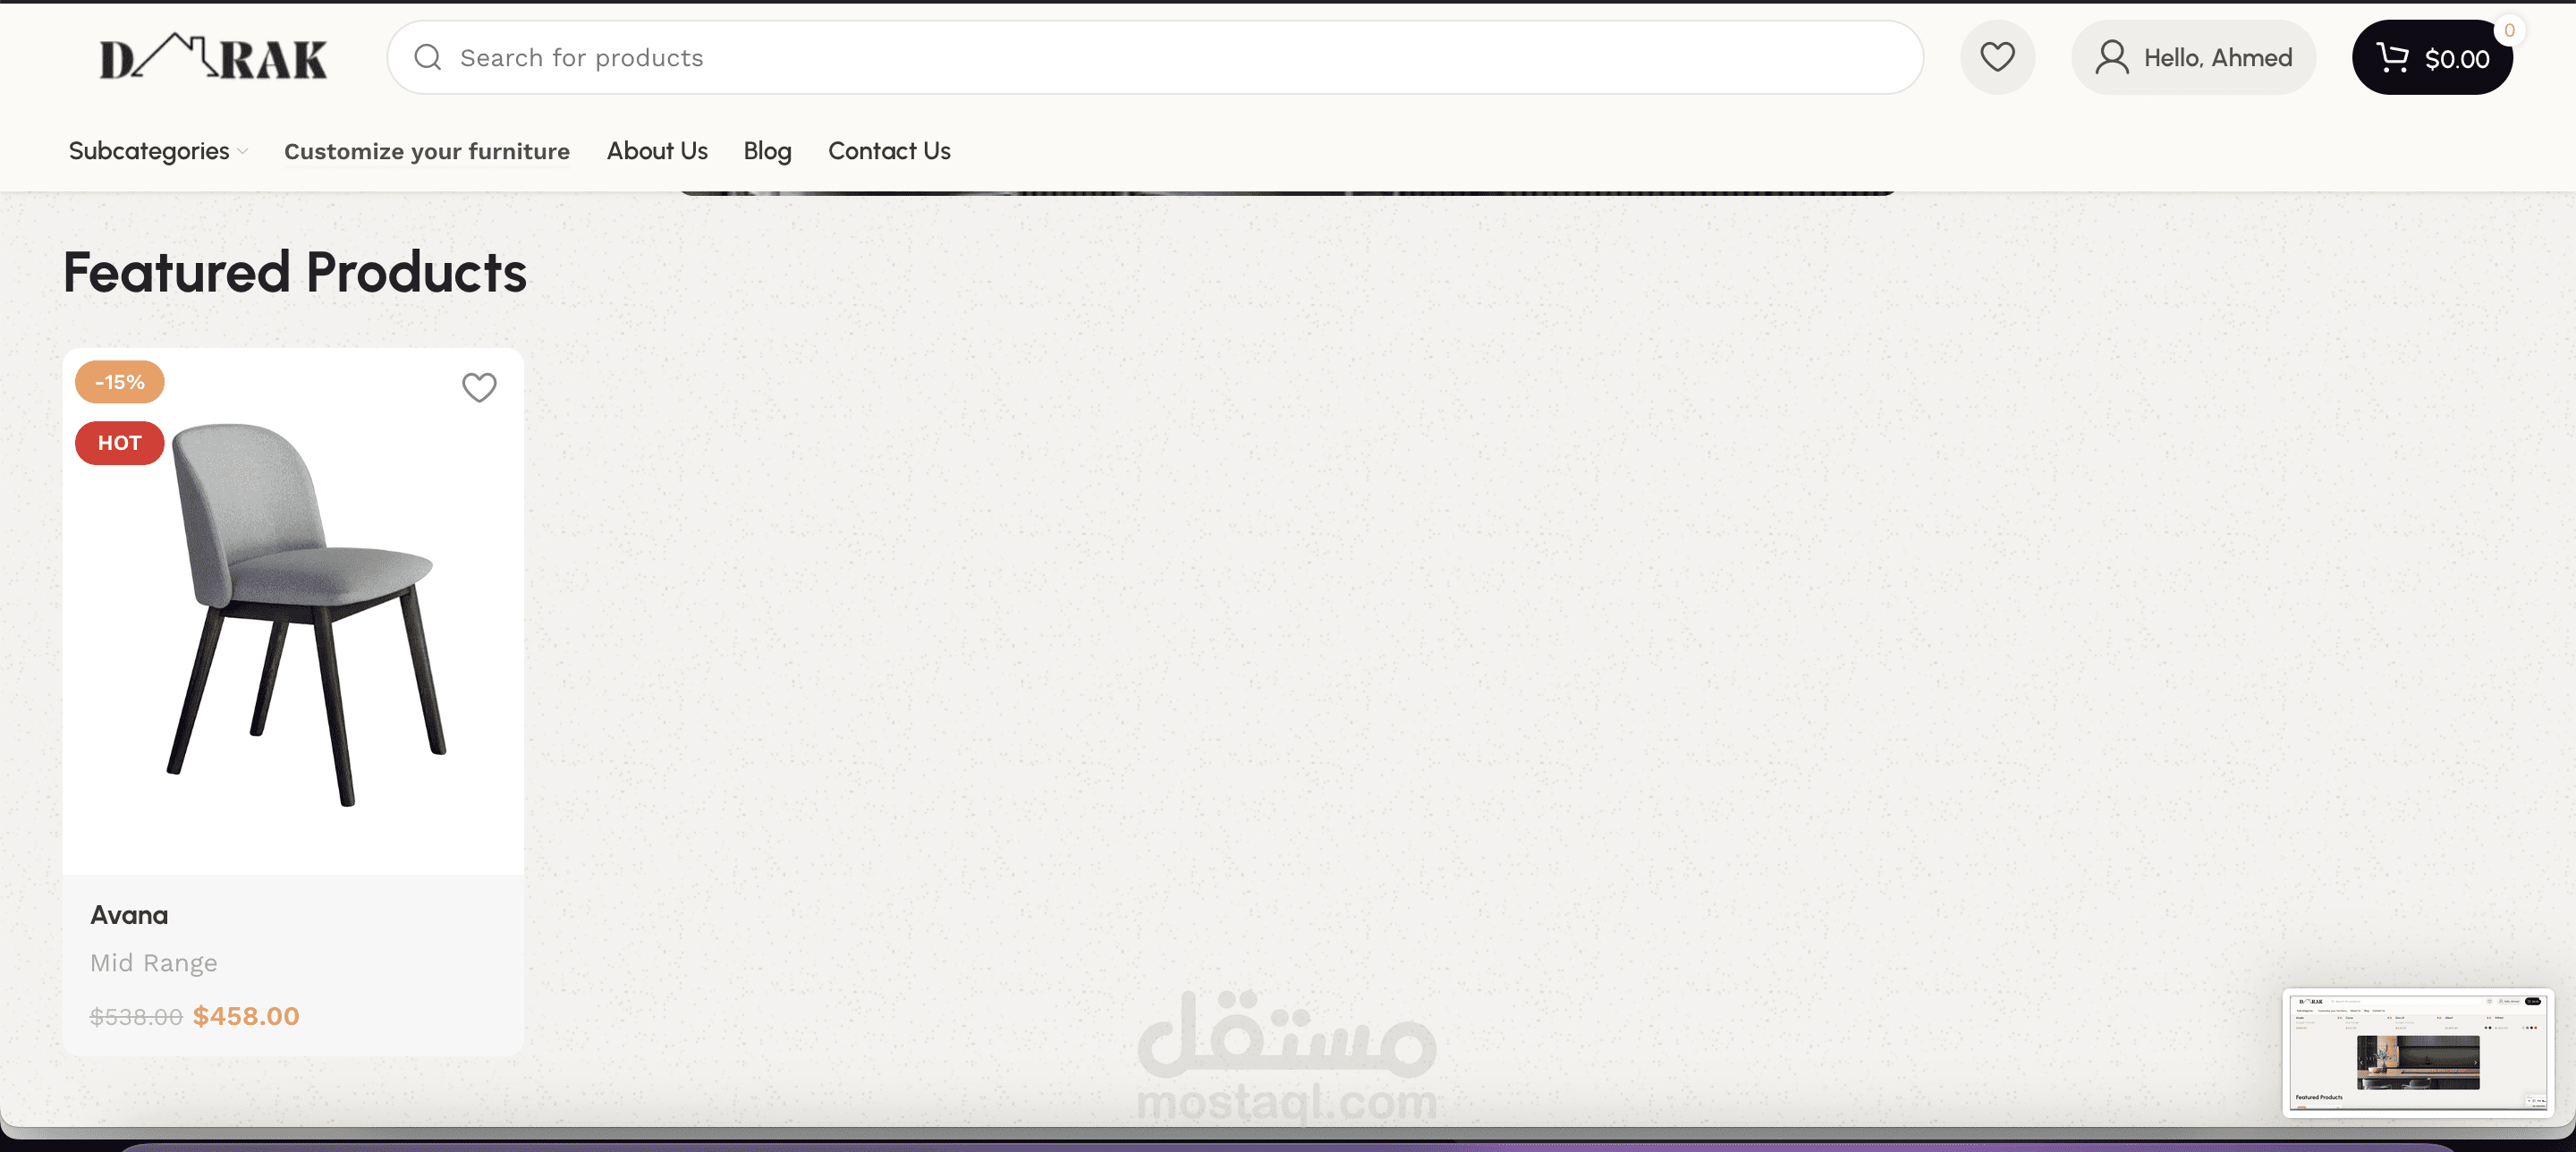
Task: Open the Subcategories dropdown
Action: [149, 151]
